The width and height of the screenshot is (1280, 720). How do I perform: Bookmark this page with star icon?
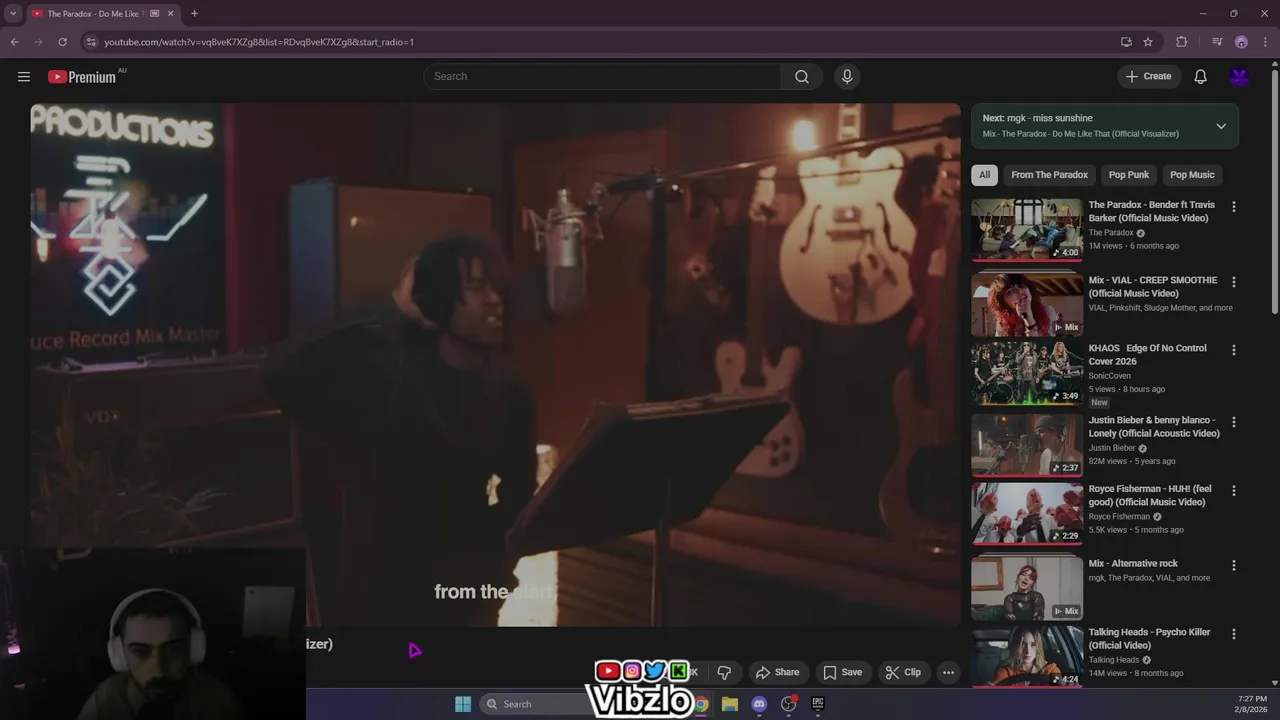1148,42
